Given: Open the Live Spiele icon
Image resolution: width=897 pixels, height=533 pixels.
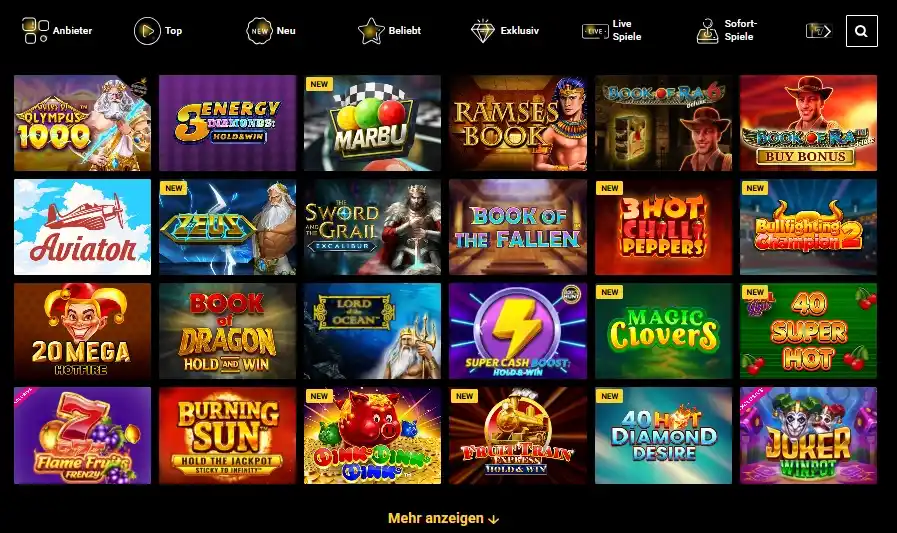Looking at the screenshot, I should coord(595,31).
